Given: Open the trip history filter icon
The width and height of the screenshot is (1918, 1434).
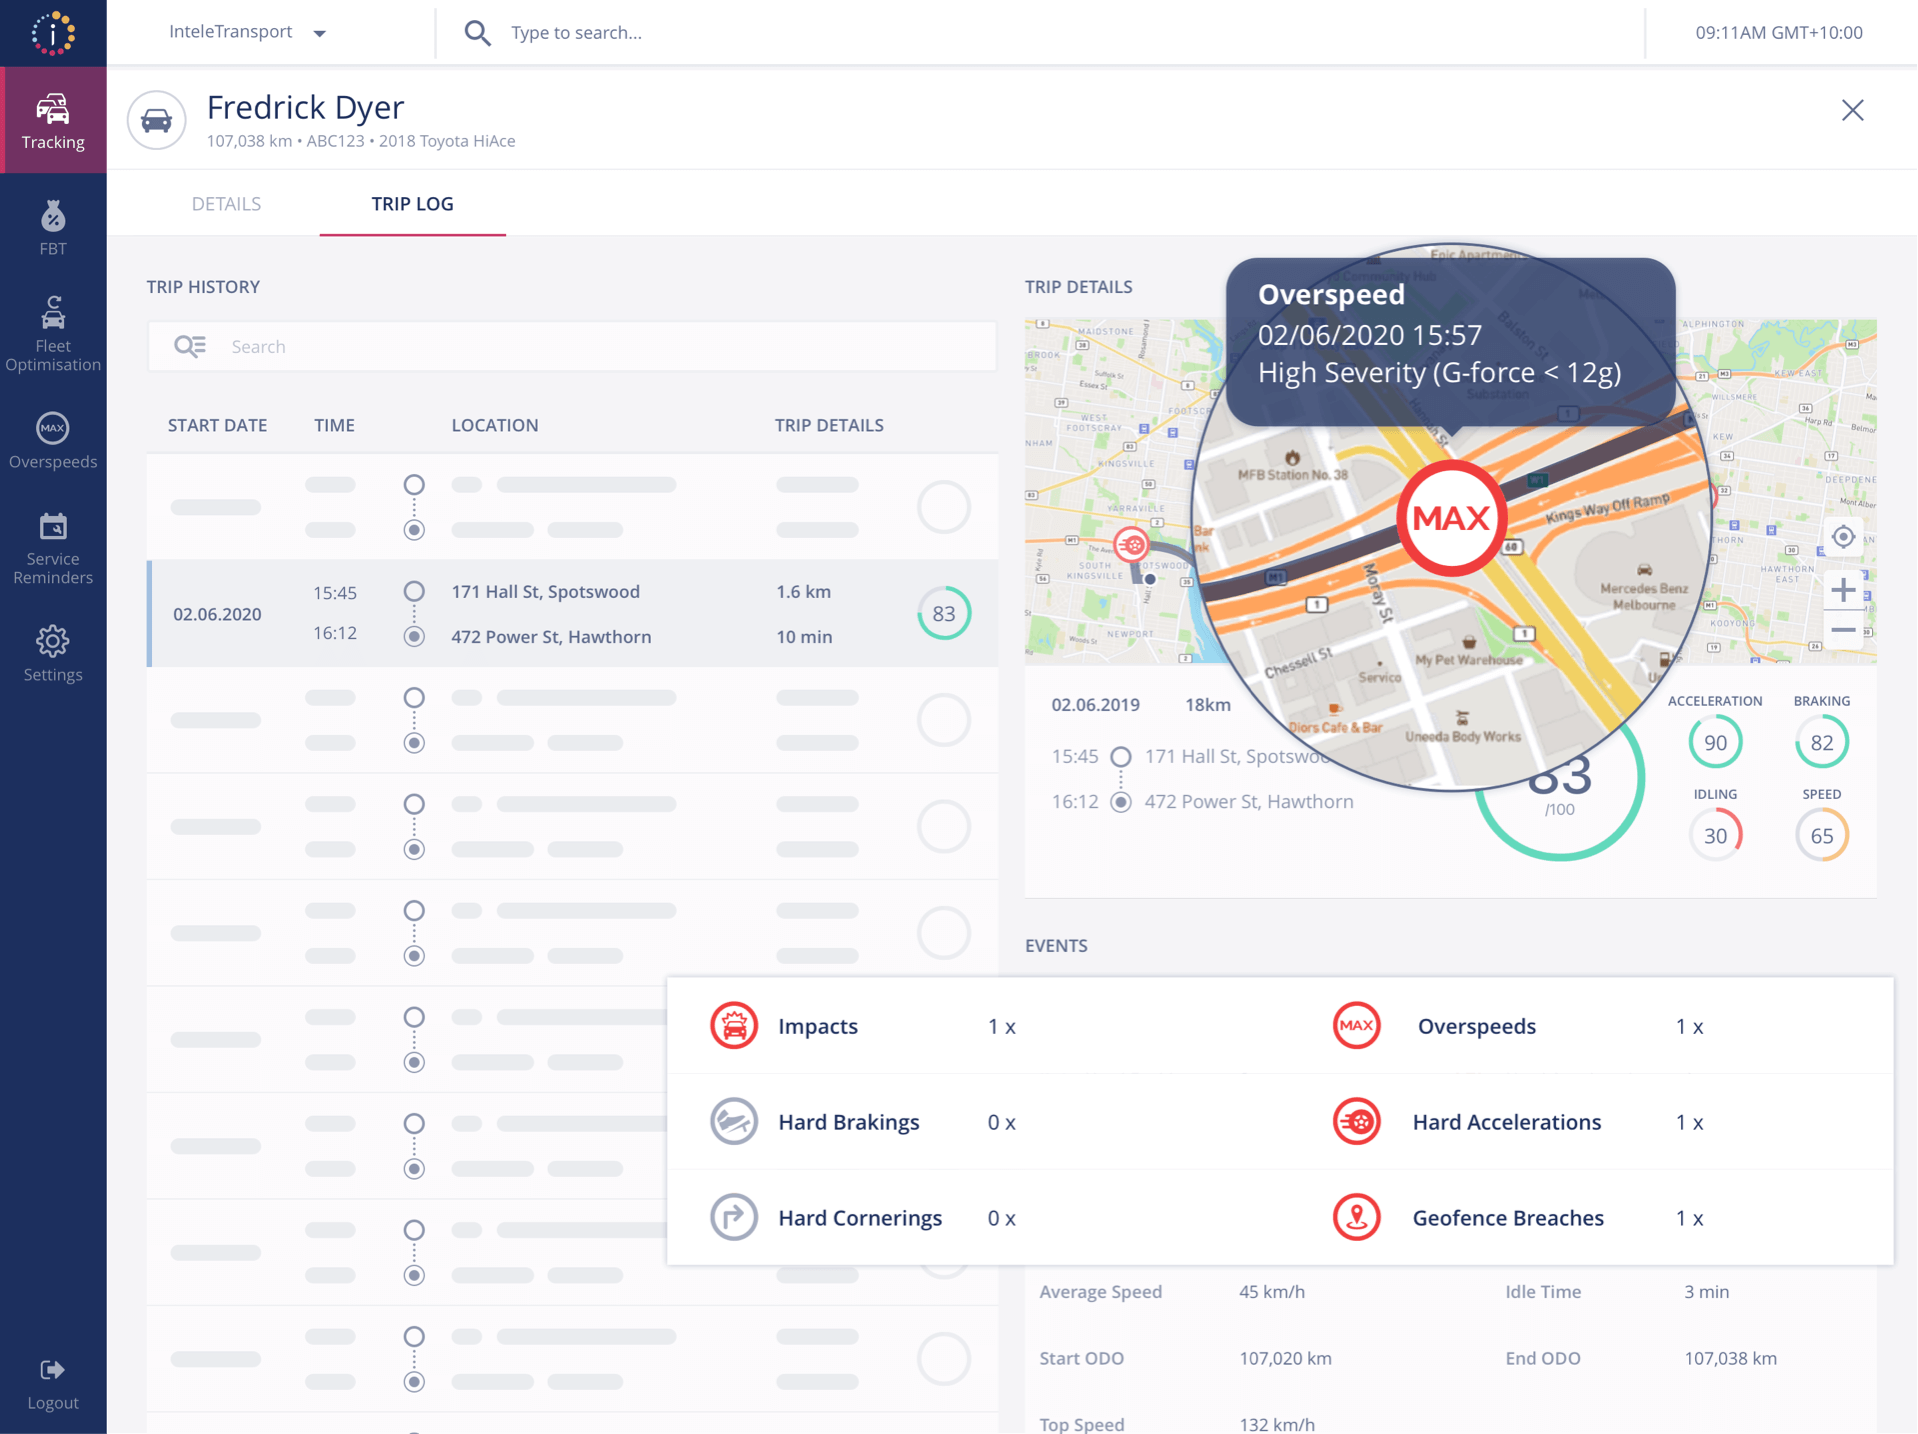Looking at the screenshot, I should click(189, 346).
